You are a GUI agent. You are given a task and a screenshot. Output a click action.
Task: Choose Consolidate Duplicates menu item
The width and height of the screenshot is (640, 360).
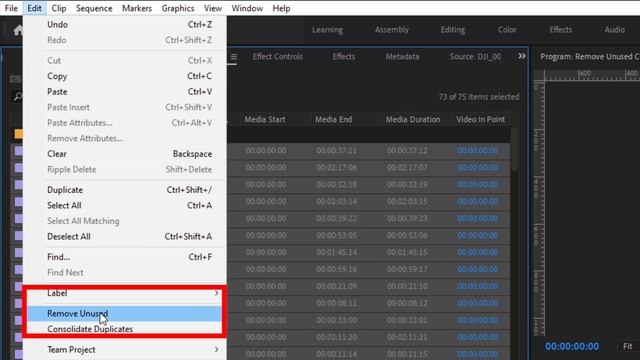coord(124,329)
